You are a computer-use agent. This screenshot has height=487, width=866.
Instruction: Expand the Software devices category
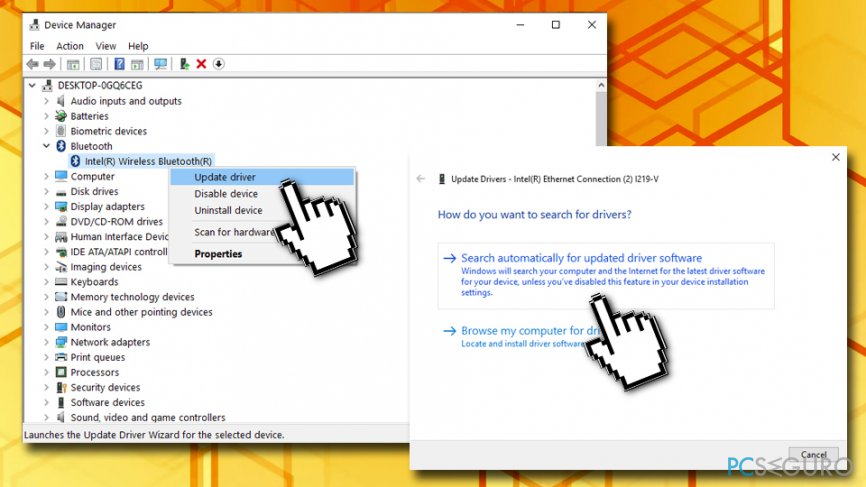[x=46, y=403]
